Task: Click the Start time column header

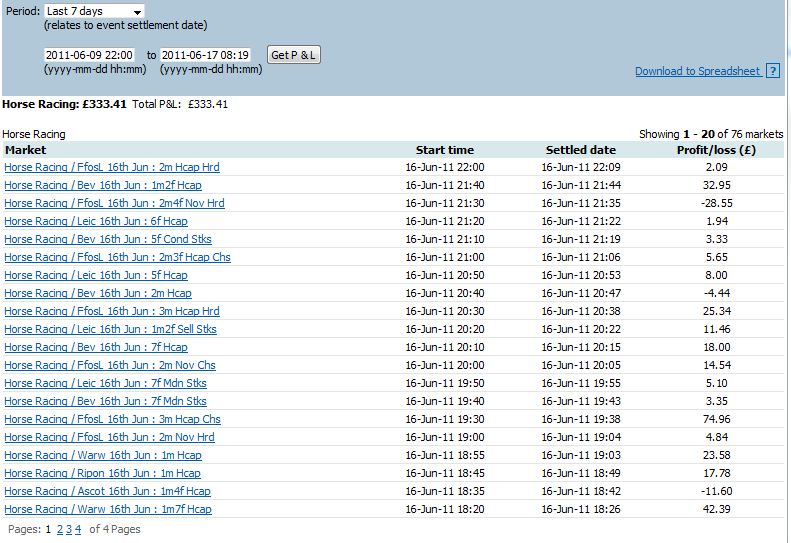Action: 445,150
